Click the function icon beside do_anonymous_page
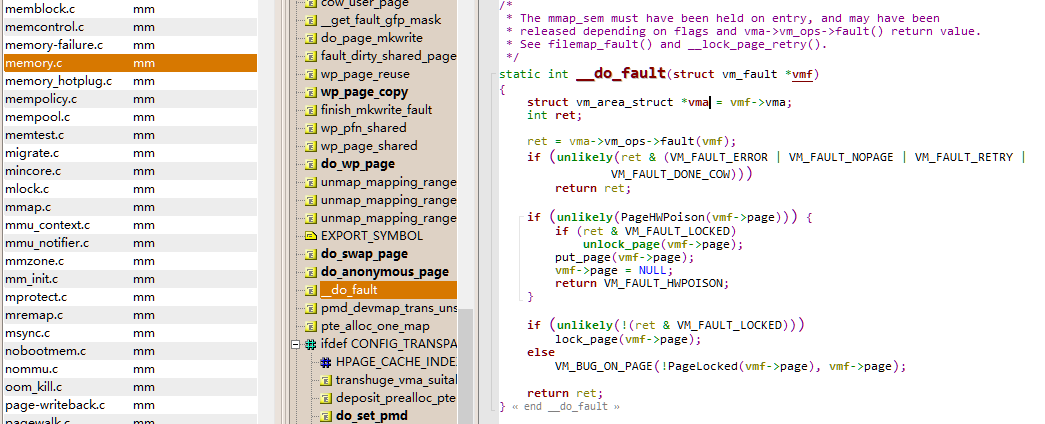This screenshot has height=424, width=1045. click(311, 272)
